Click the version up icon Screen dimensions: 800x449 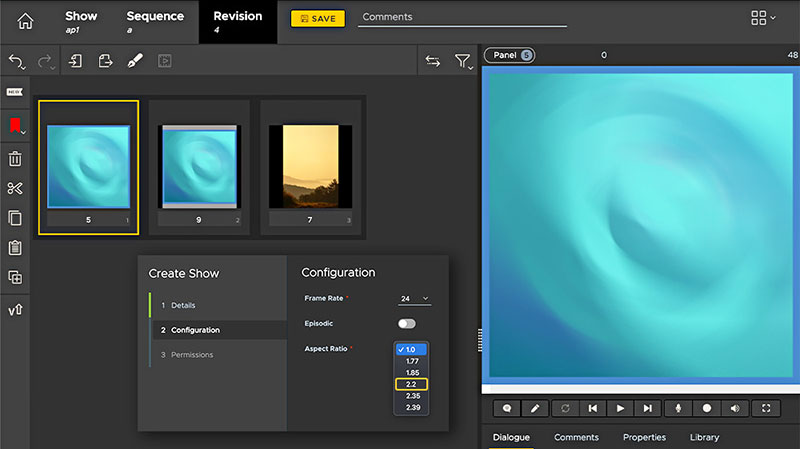[15, 310]
